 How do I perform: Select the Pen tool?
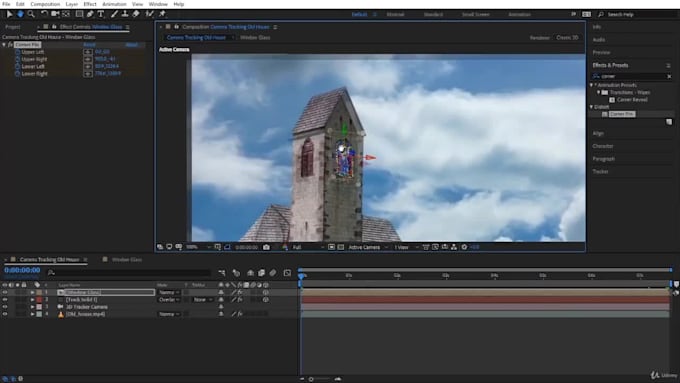click(x=90, y=14)
